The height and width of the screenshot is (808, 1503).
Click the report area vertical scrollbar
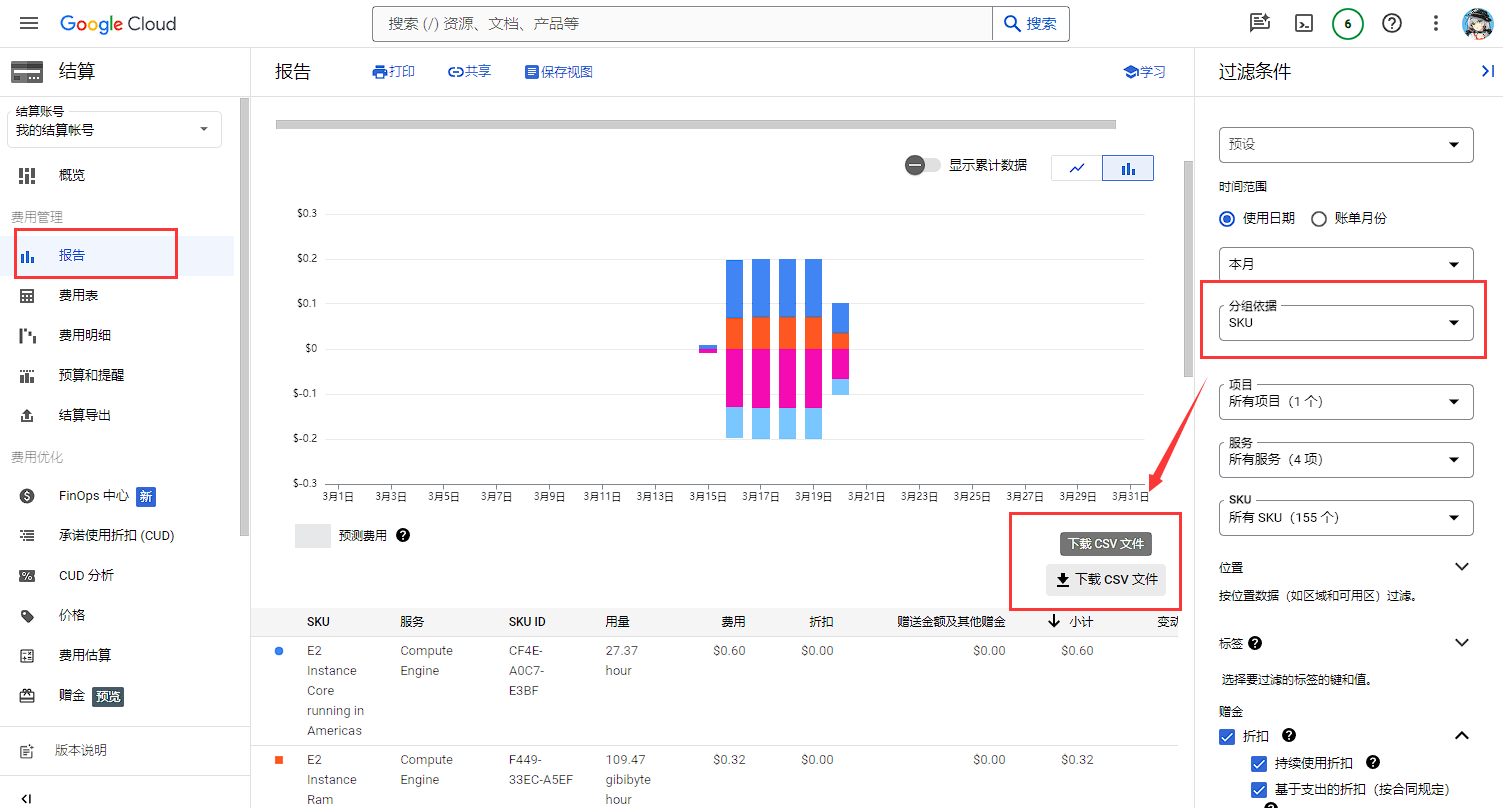(x=1188, y=268)
